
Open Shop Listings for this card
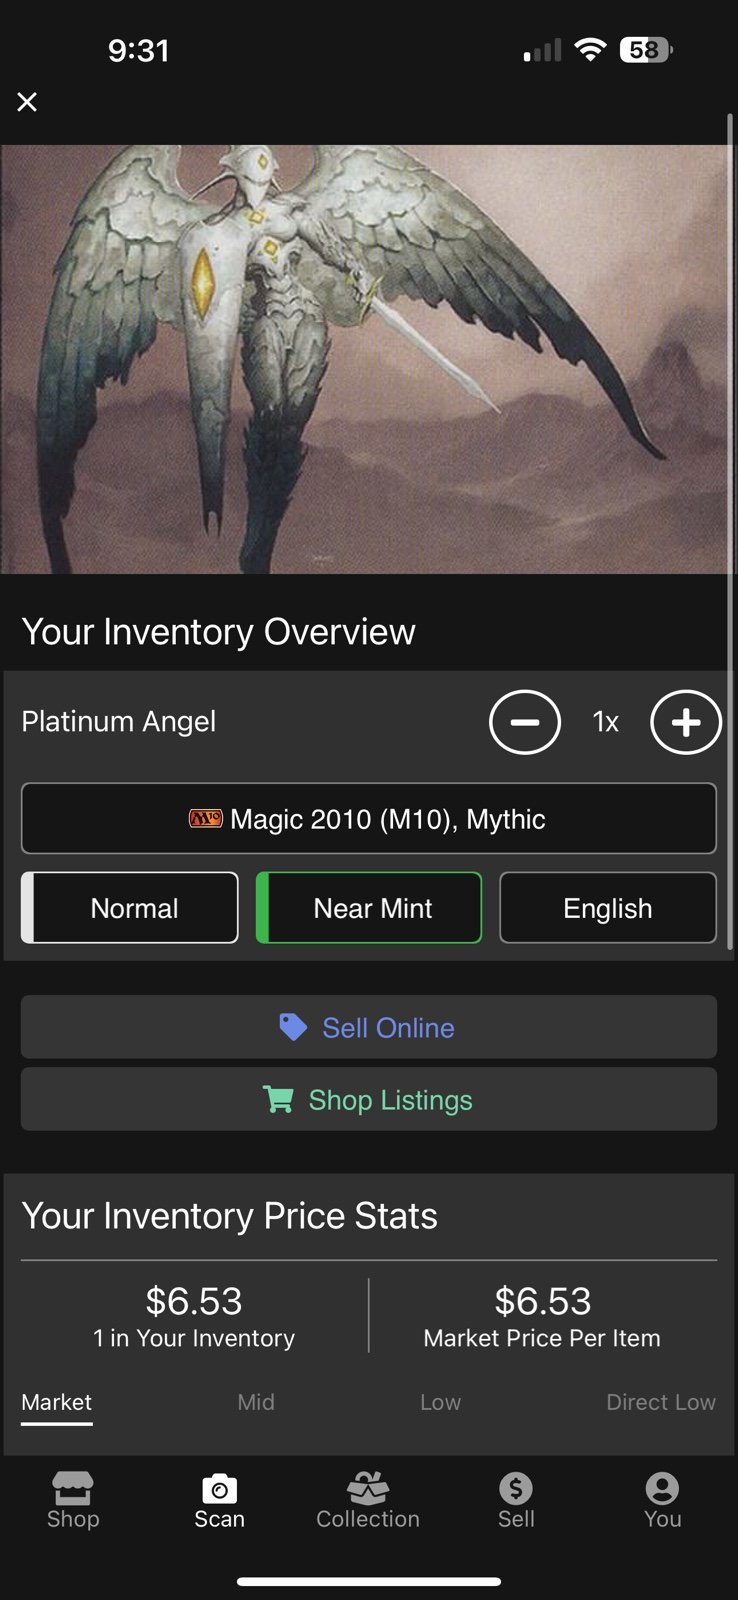tap(369, 1099)
